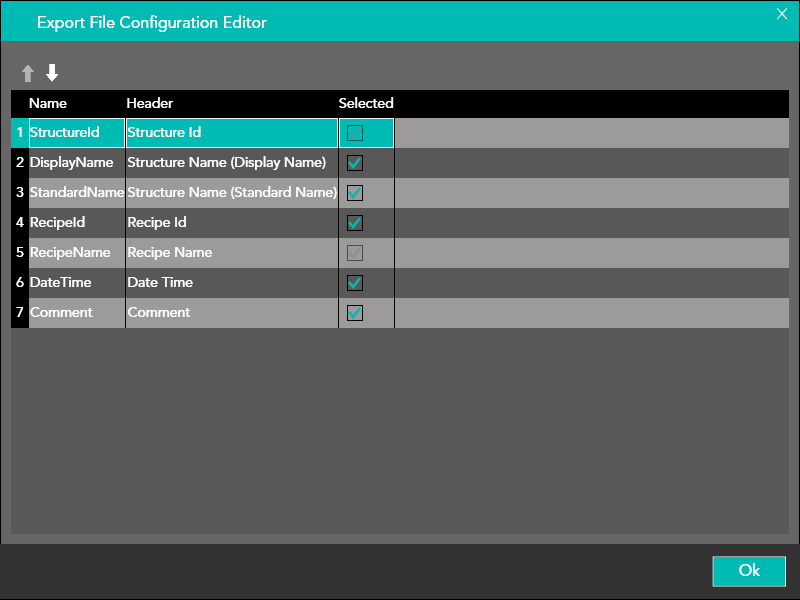Viewport: 800px width, 600px height.
Task: Click the move up arrow icon
Action: (28, 73)
